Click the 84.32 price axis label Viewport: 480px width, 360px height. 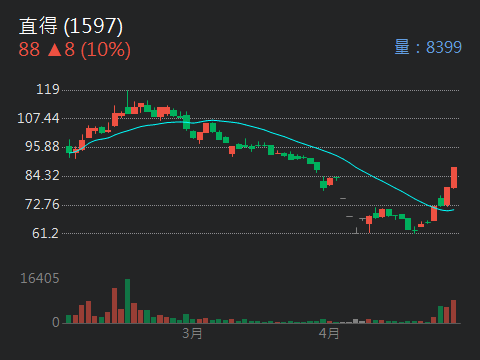[x=42, y=175]
